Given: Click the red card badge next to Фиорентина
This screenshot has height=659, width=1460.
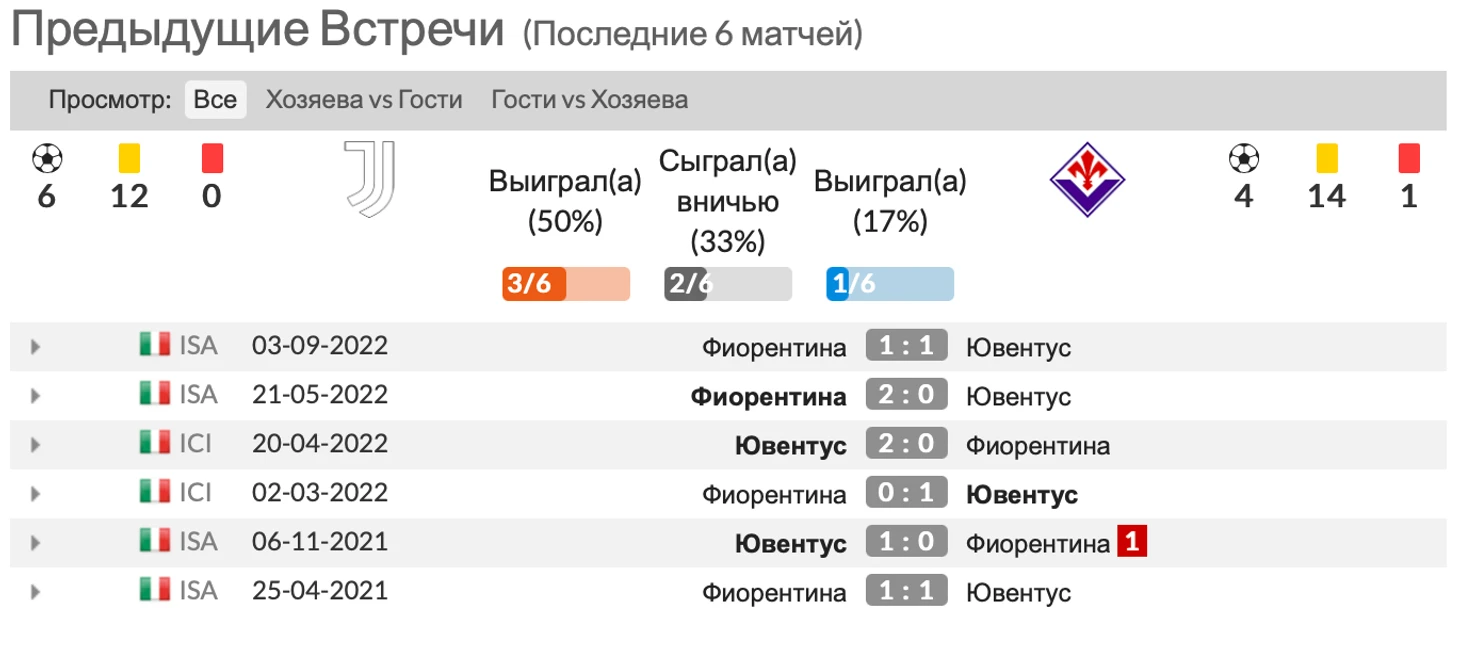Looking at the screenshot, I should point(1132,543).
